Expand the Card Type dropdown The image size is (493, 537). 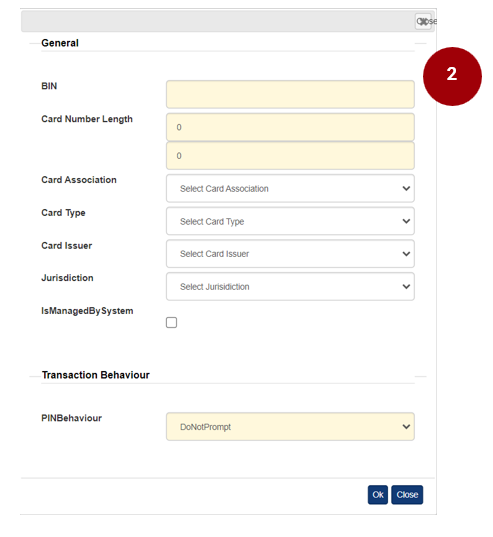click(290, 221)
